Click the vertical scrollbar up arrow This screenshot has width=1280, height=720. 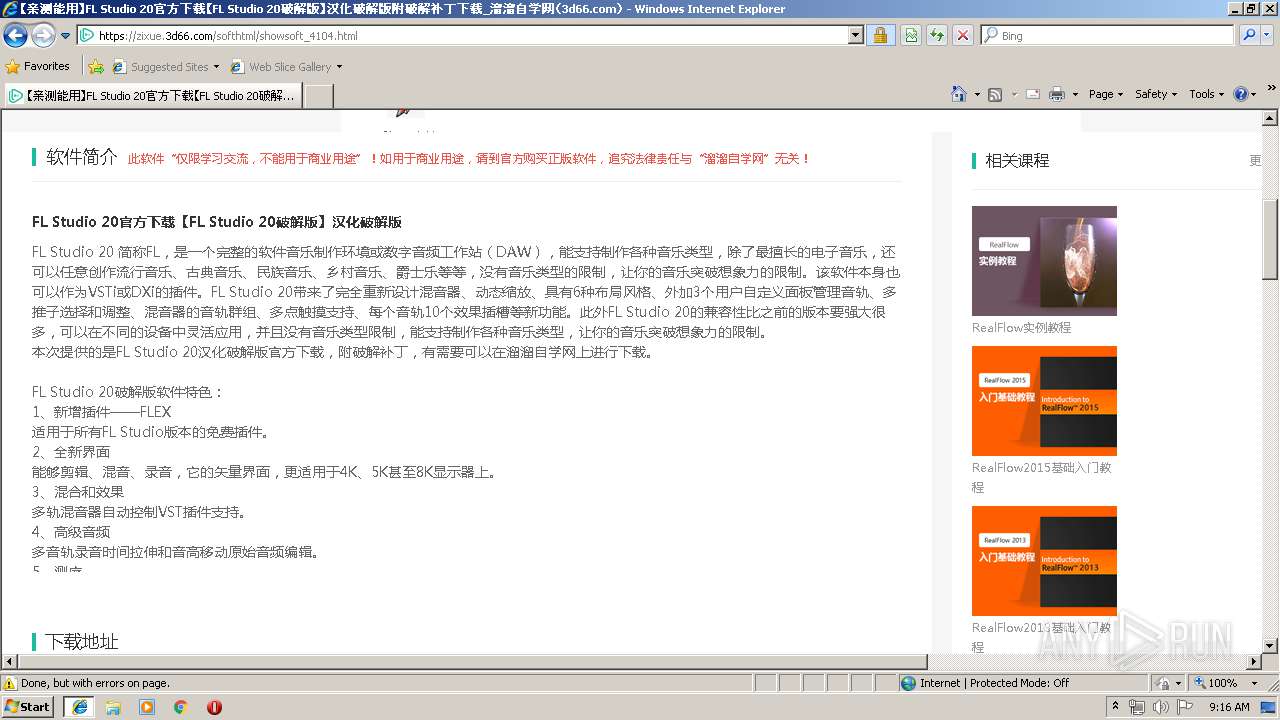click(x=1270, y=118)
